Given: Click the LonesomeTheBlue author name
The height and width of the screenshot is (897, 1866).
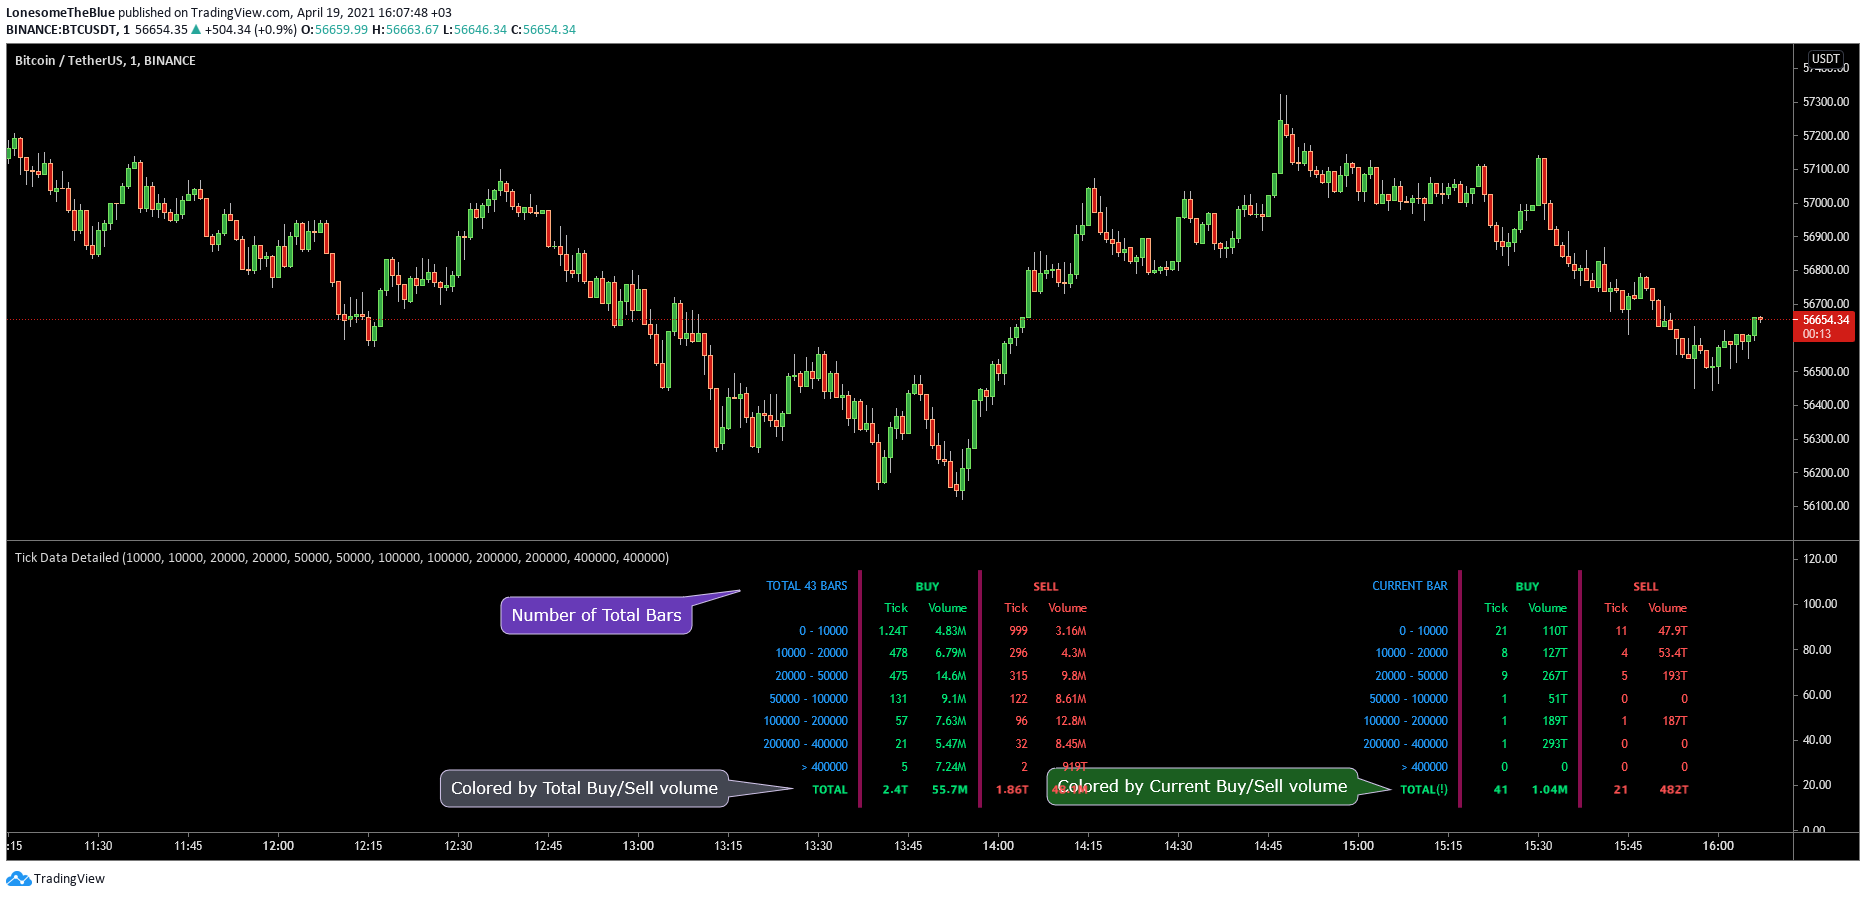Looking at the screenshot, I should click(x=60, y=13).
